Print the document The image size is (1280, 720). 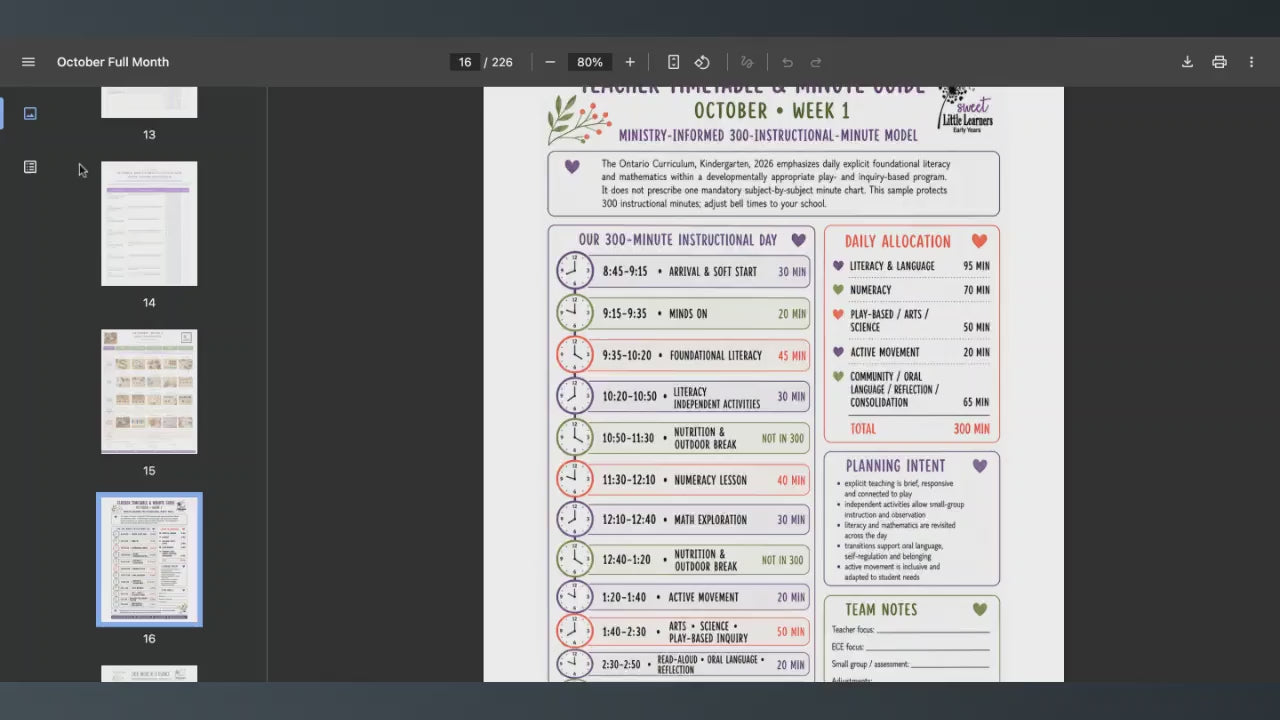pyautogui.click(x=1219, y=62)
